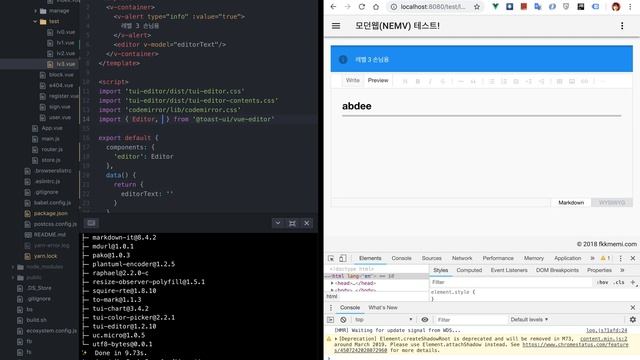Viewport: 640px width, 360px height.
Task: Click the log.js source link in the console
Action: (x=607, y=330)
